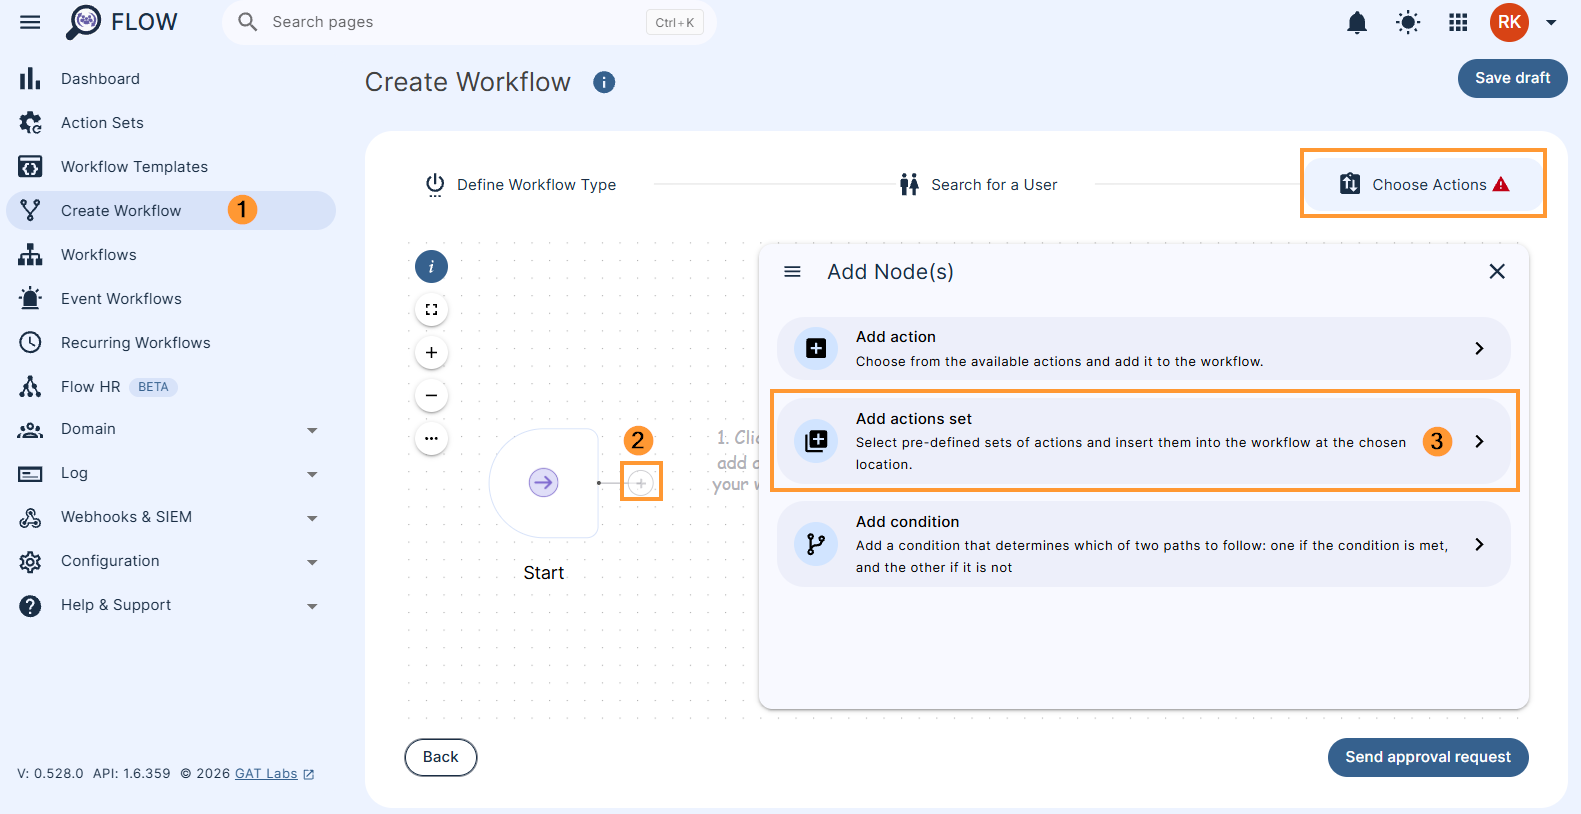The width and height of the screenshot is (1581, 814).
Task: Open Recurring Workflows page
Action: tap(171, 343)
